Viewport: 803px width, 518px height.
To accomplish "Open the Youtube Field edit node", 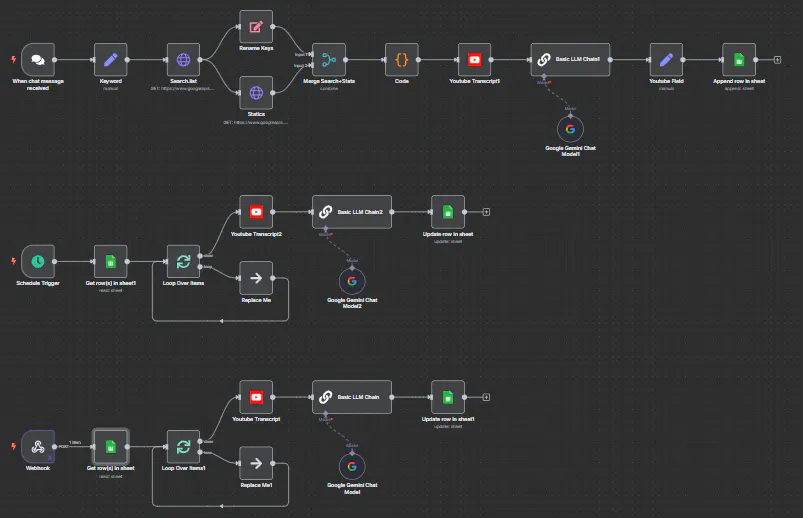I will click(x=666, y=60).
